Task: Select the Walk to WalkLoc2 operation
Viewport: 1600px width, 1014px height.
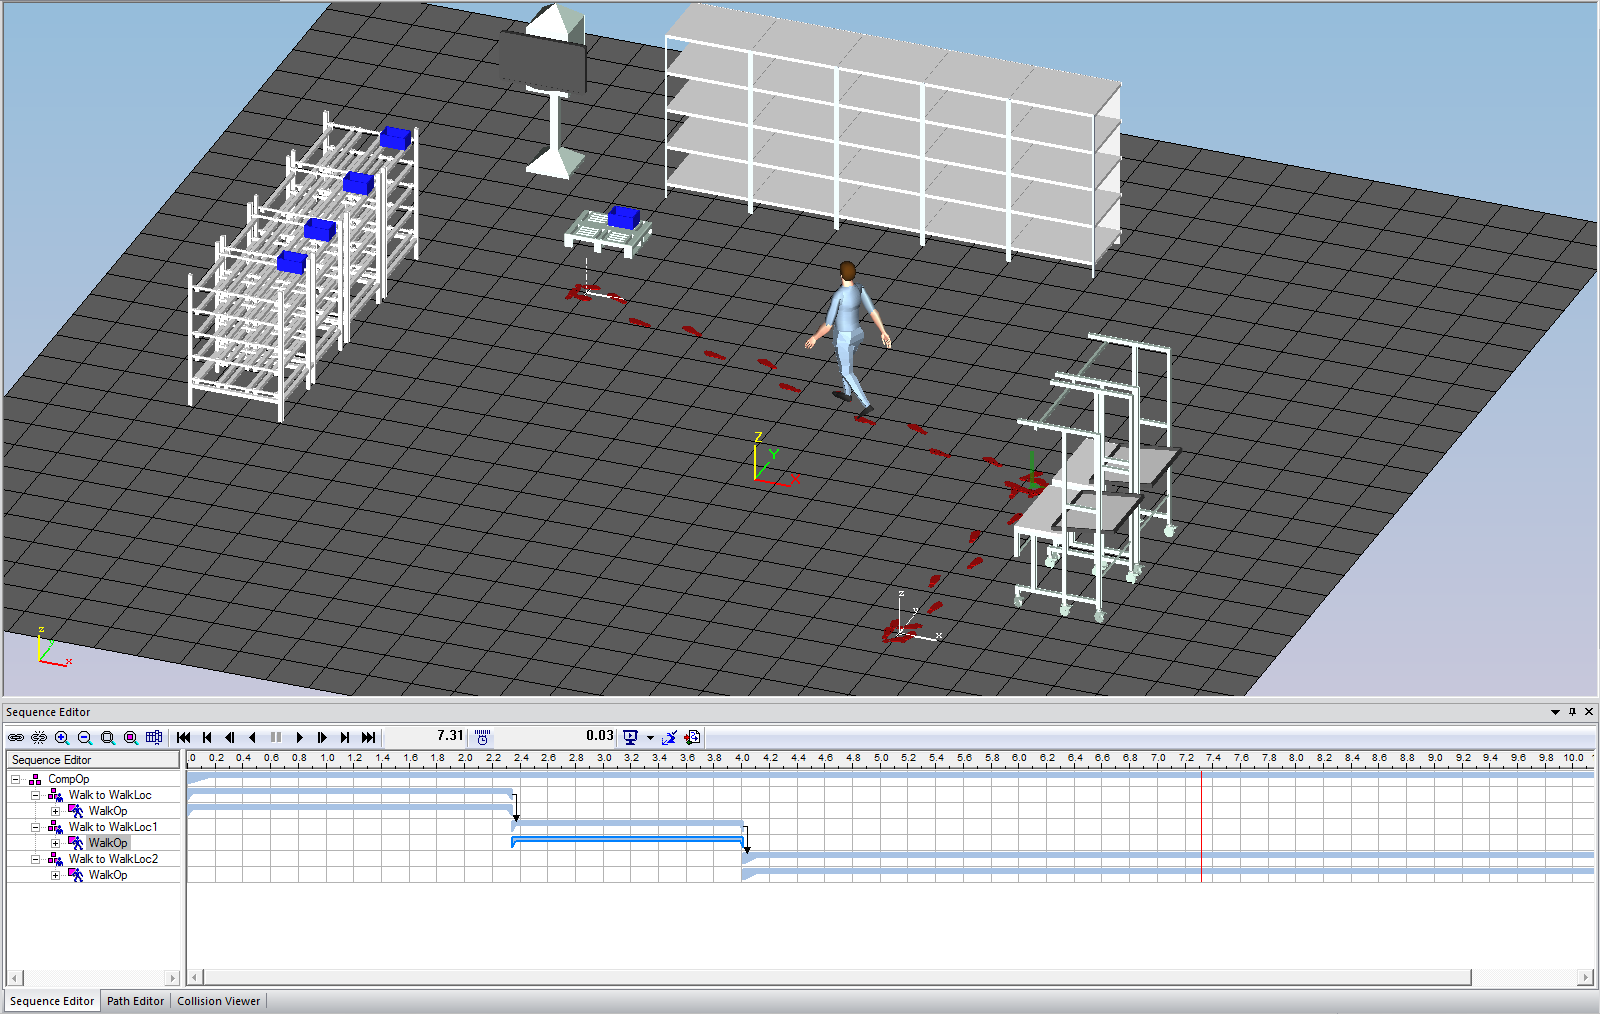Action: [113, 859]
